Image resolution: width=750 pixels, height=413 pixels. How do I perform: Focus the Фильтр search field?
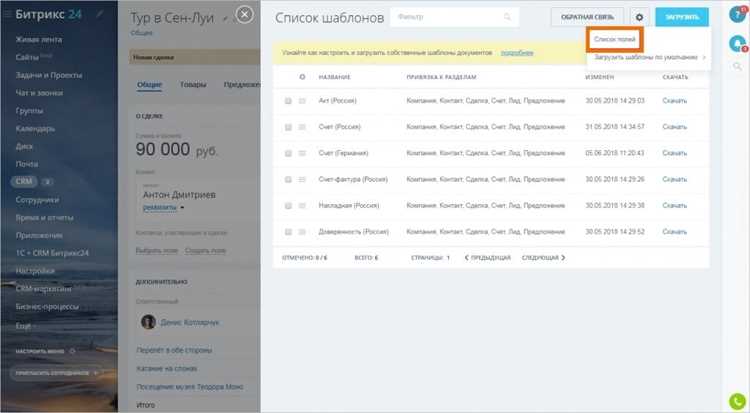click(454, 17)
